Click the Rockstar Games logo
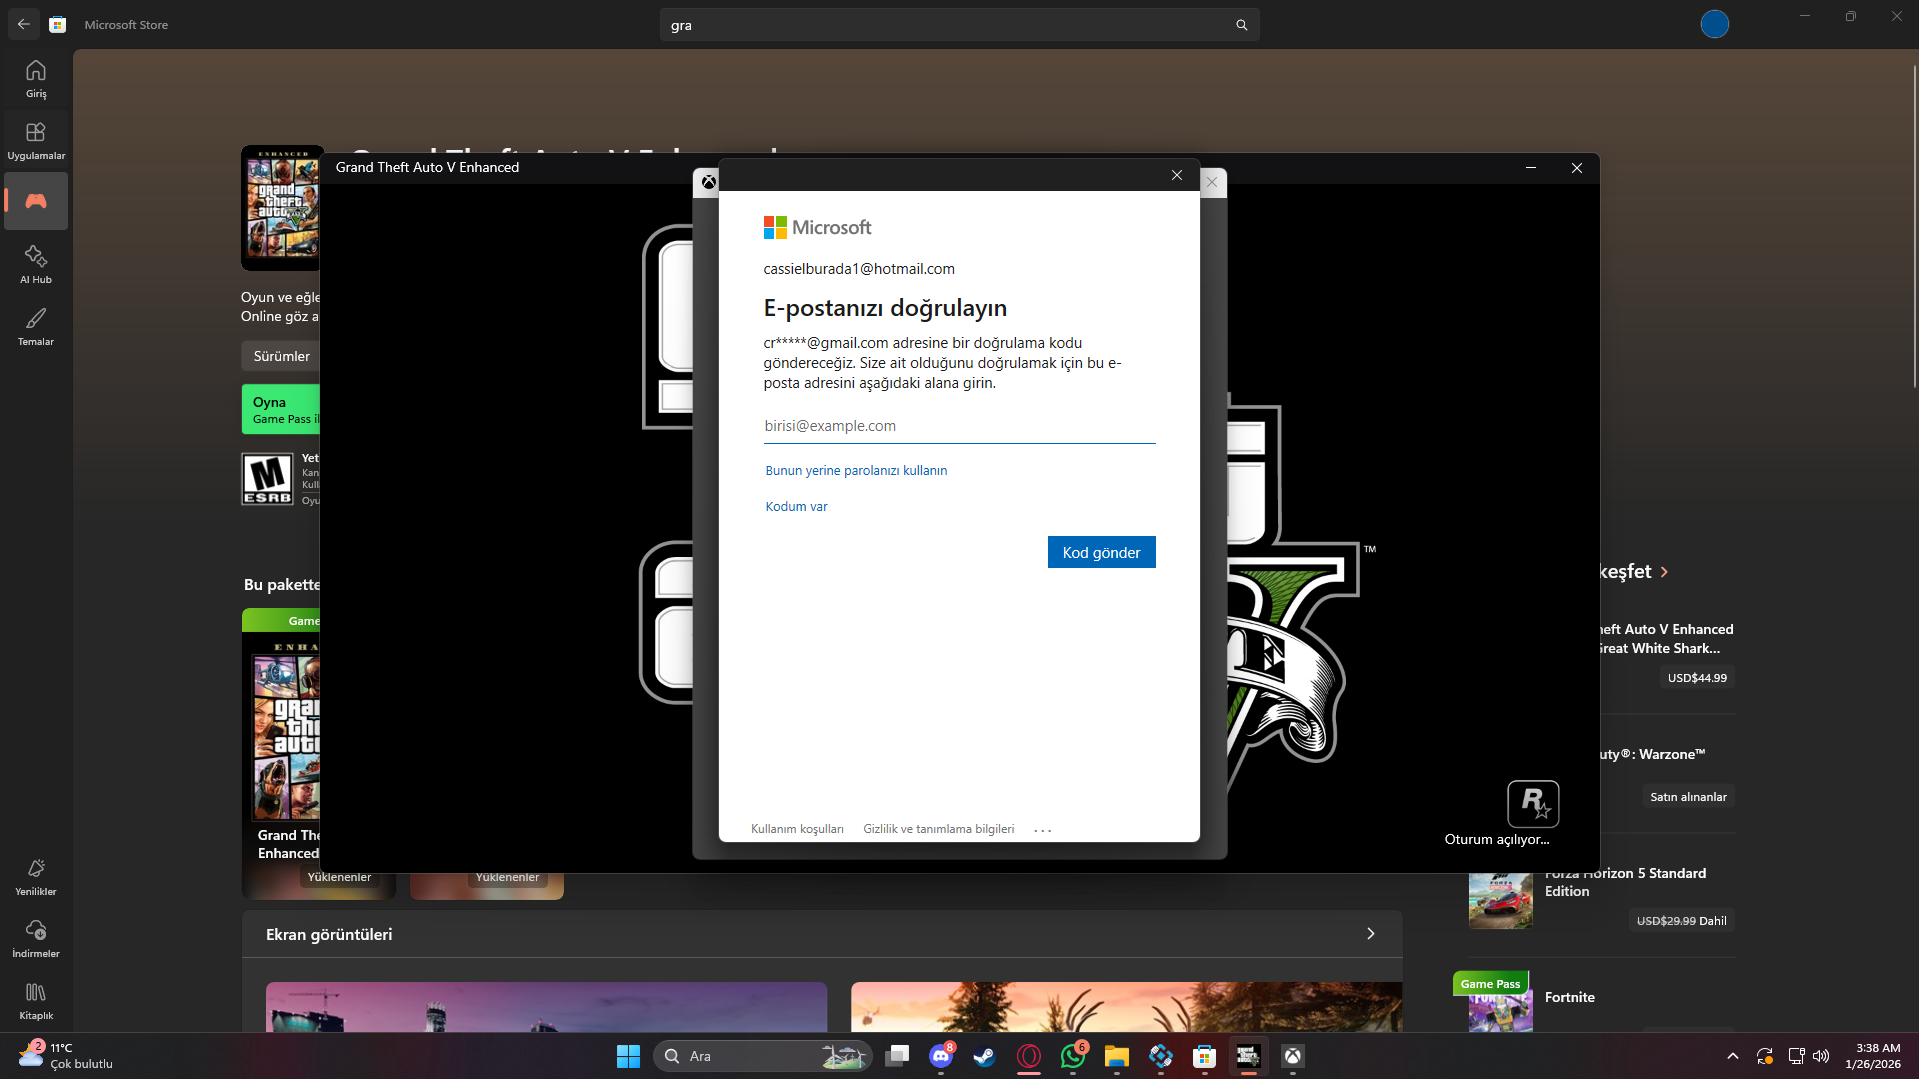 (x=1533, y=804)
